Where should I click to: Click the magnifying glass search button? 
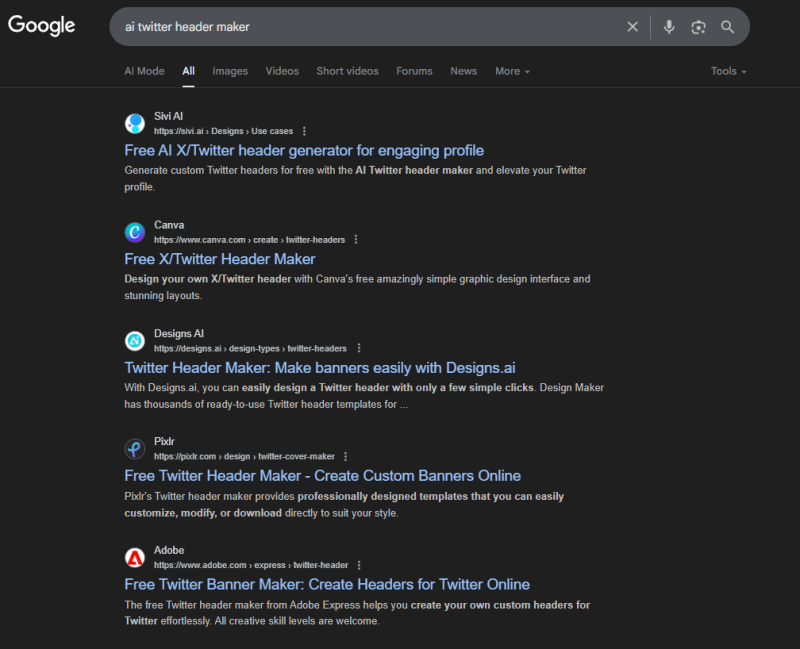728,27
